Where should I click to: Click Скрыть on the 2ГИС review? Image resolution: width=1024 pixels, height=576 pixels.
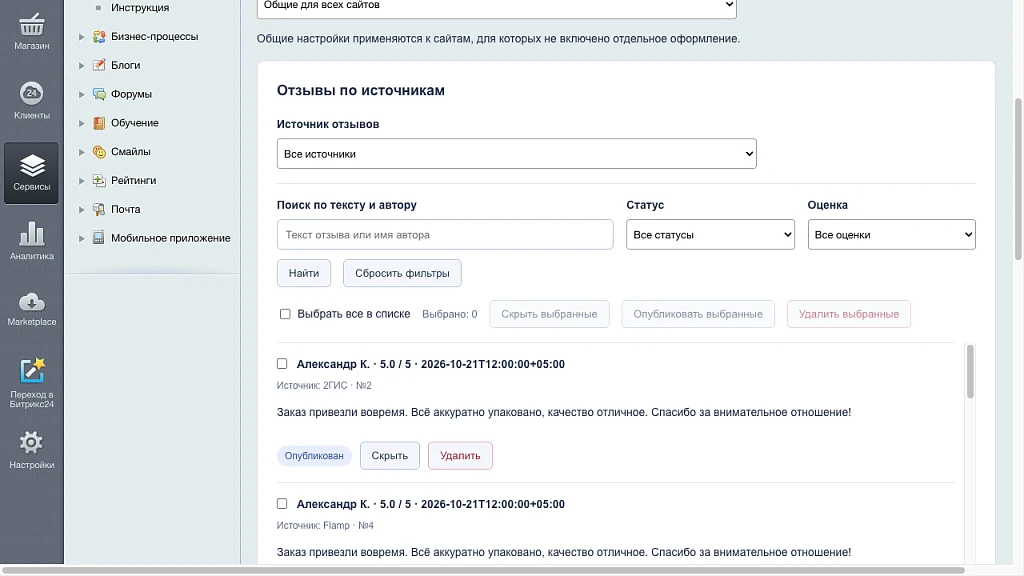point(390,455)
